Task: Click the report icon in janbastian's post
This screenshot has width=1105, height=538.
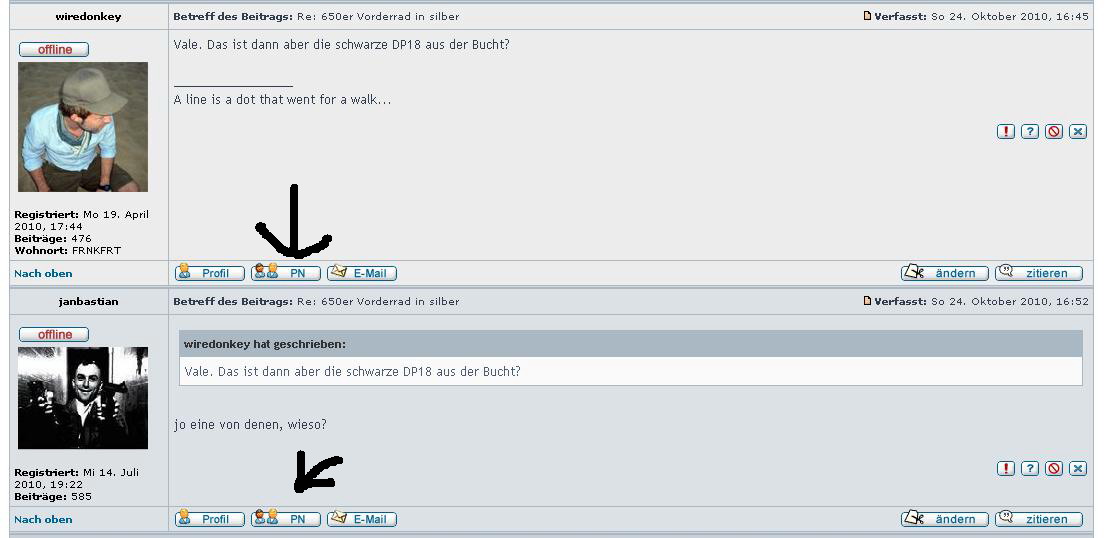Action: [1006, 468]
